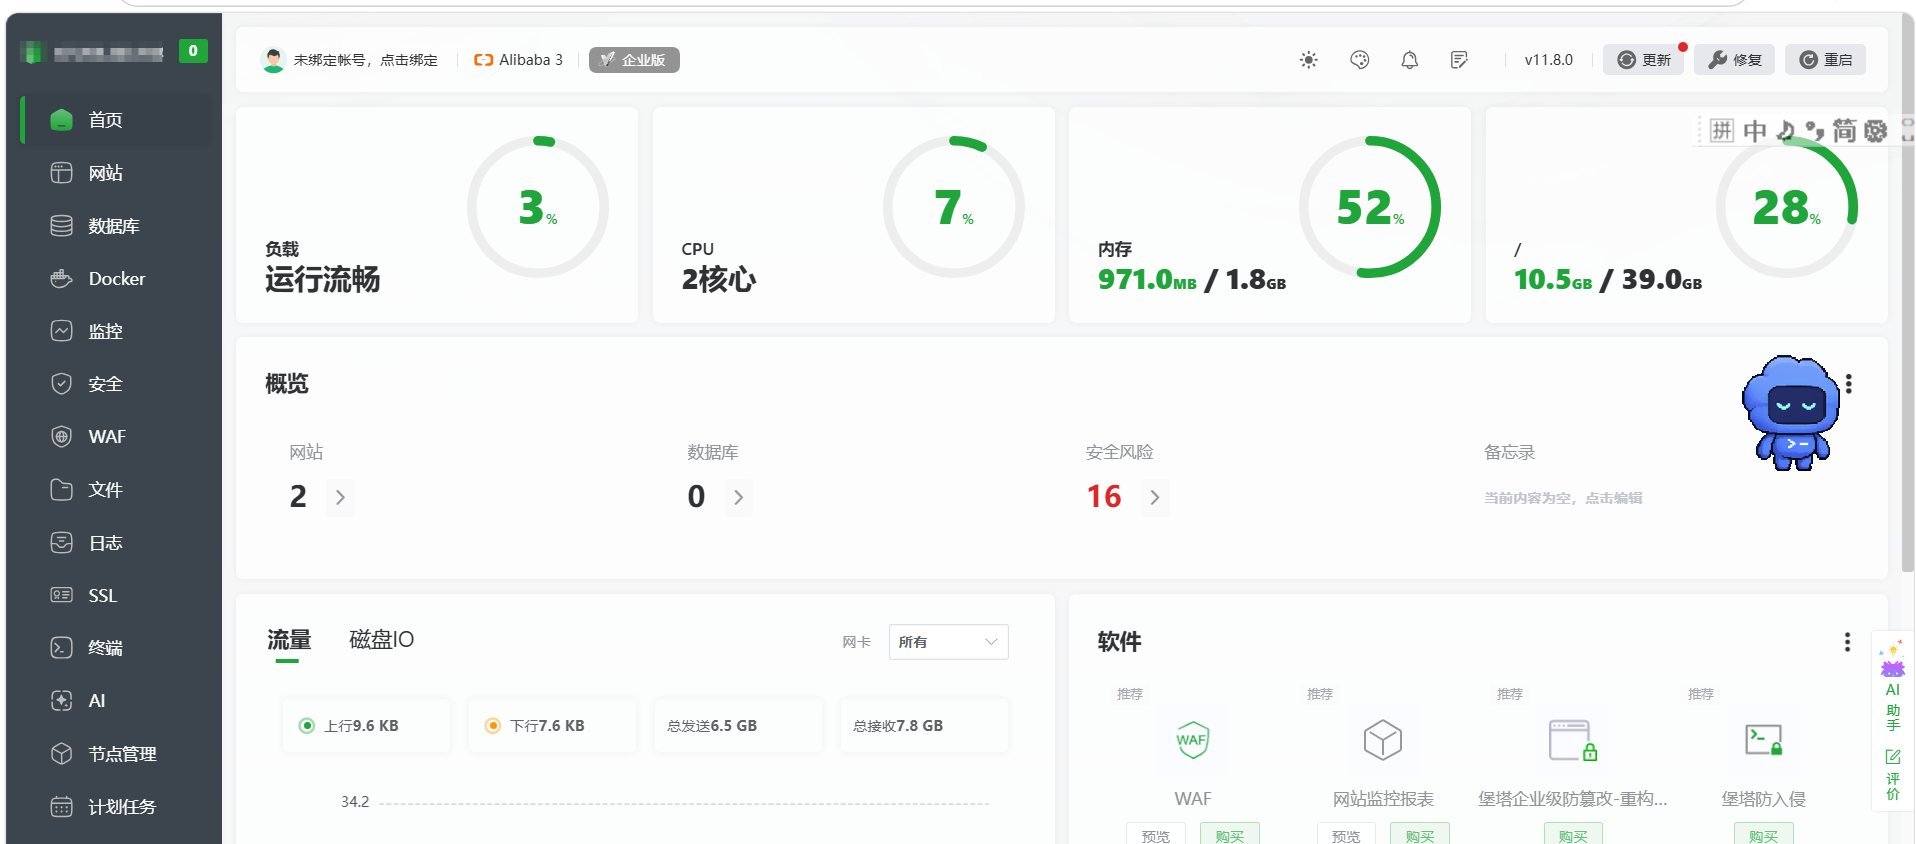Click the 负载 load 3% gauge
This screenshot has width=1916, height=844.
click(538, 207)
